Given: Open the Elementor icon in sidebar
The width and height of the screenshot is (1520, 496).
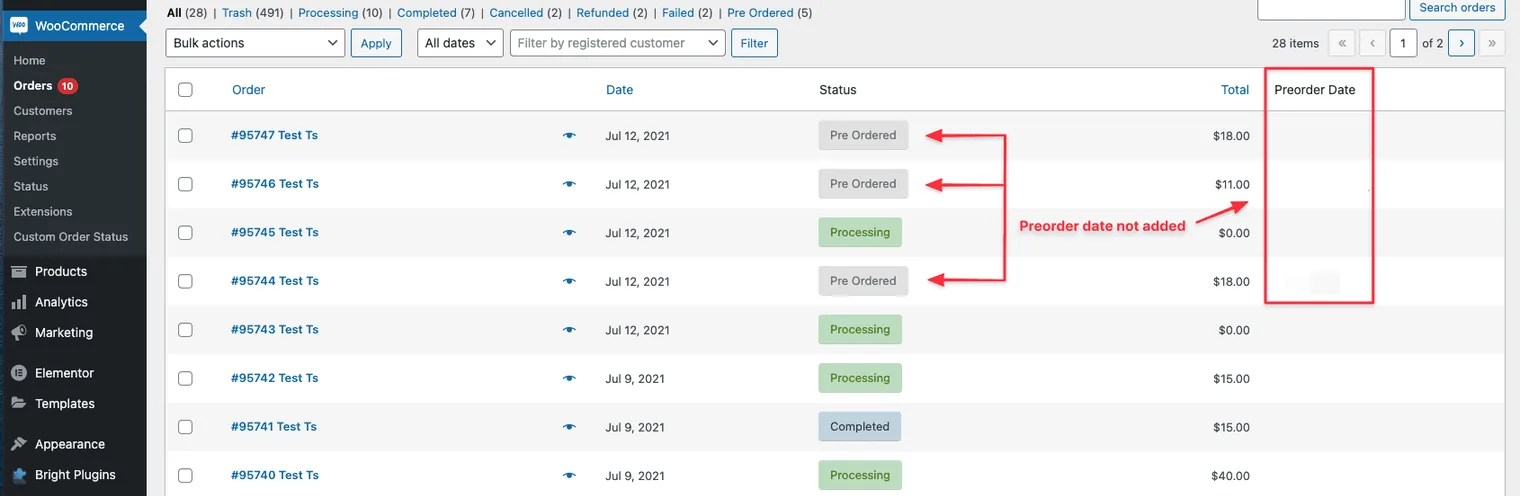Looking at the screenshot, I should [x=18, y=373].
